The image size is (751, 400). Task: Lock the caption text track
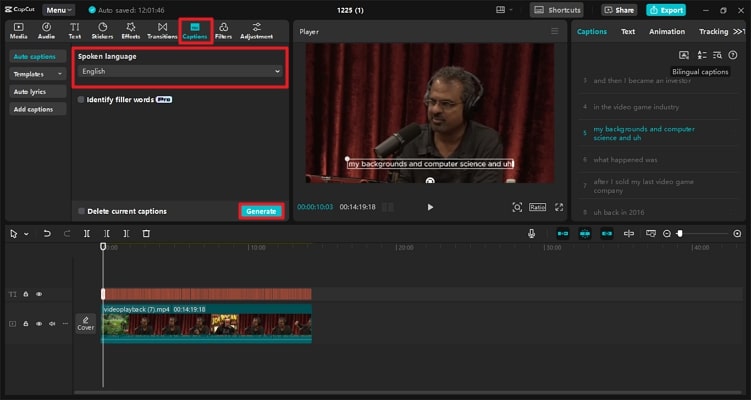[26, 294]
